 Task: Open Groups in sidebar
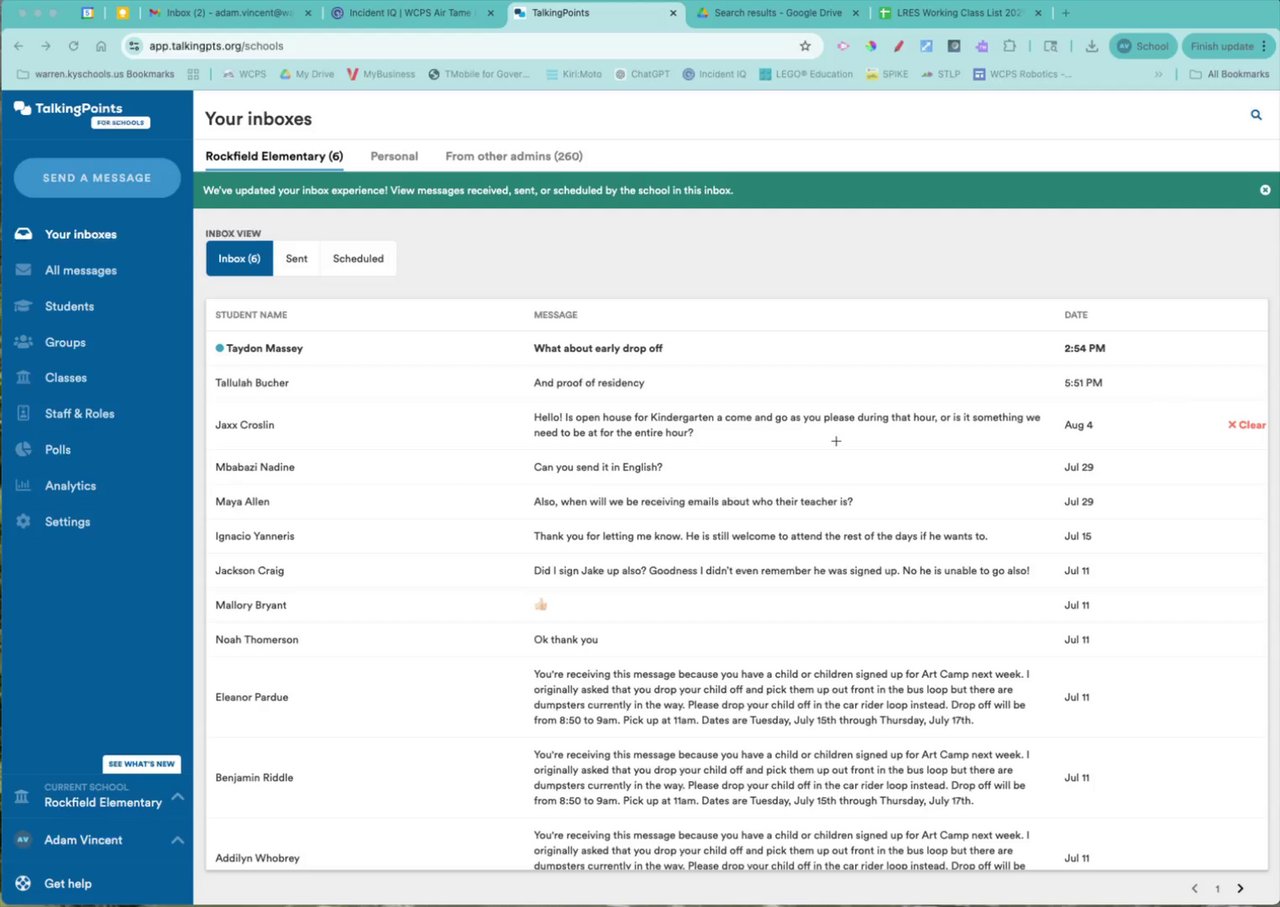coord(65,342)
